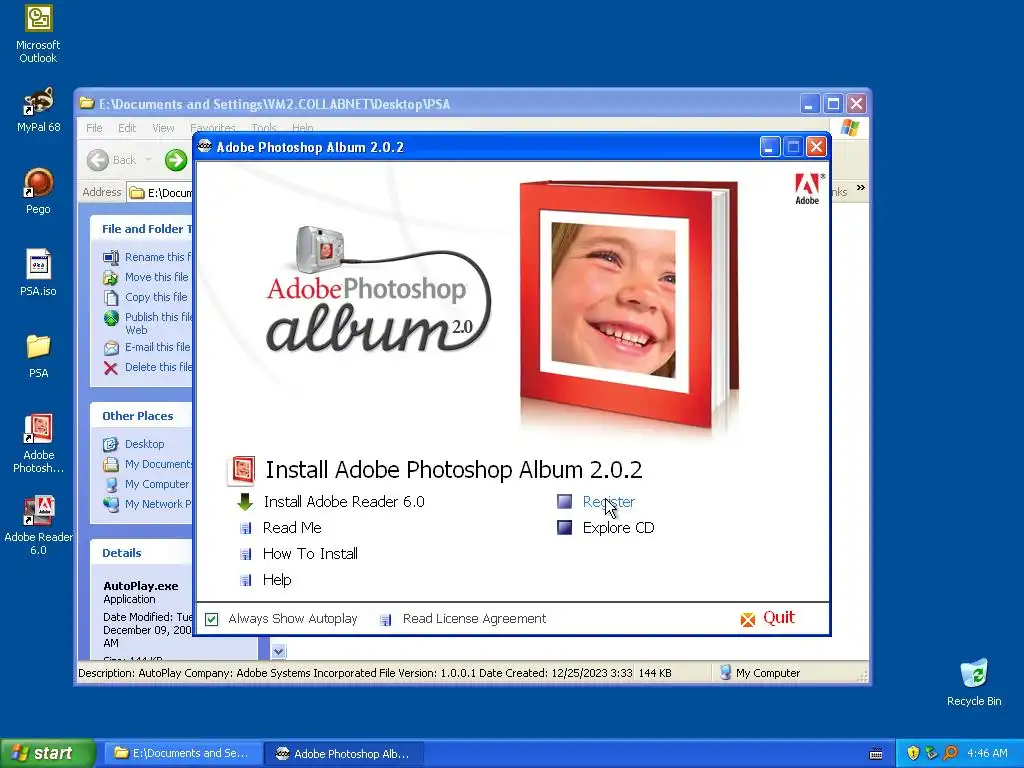The height and width of the screenshot is (768, 1024).
Task: Click the Explore CD link
Action: (x=618, y=528)
